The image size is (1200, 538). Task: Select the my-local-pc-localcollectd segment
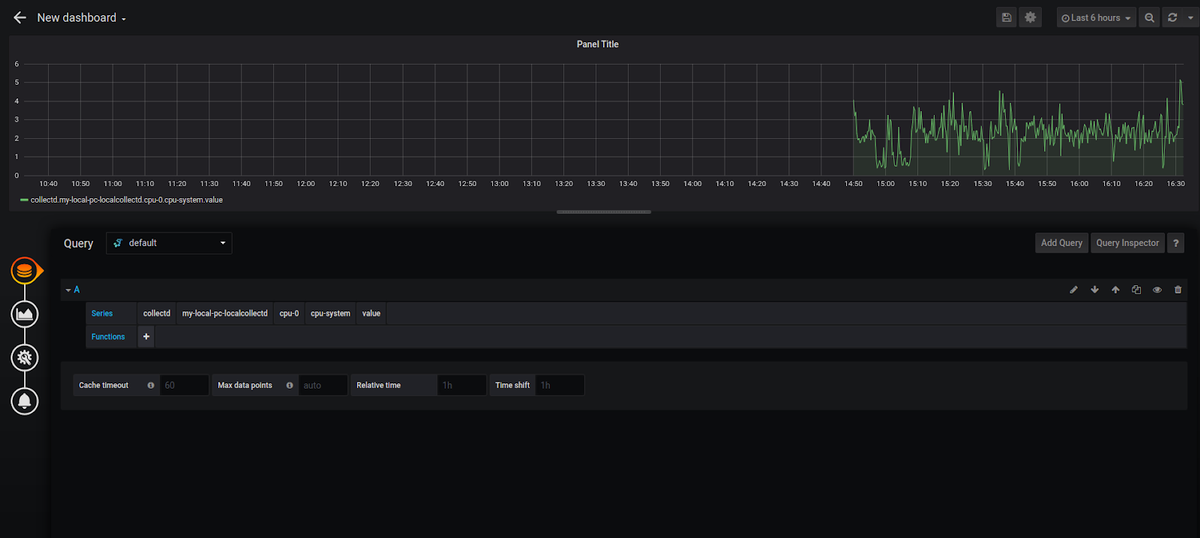point(225,314)
